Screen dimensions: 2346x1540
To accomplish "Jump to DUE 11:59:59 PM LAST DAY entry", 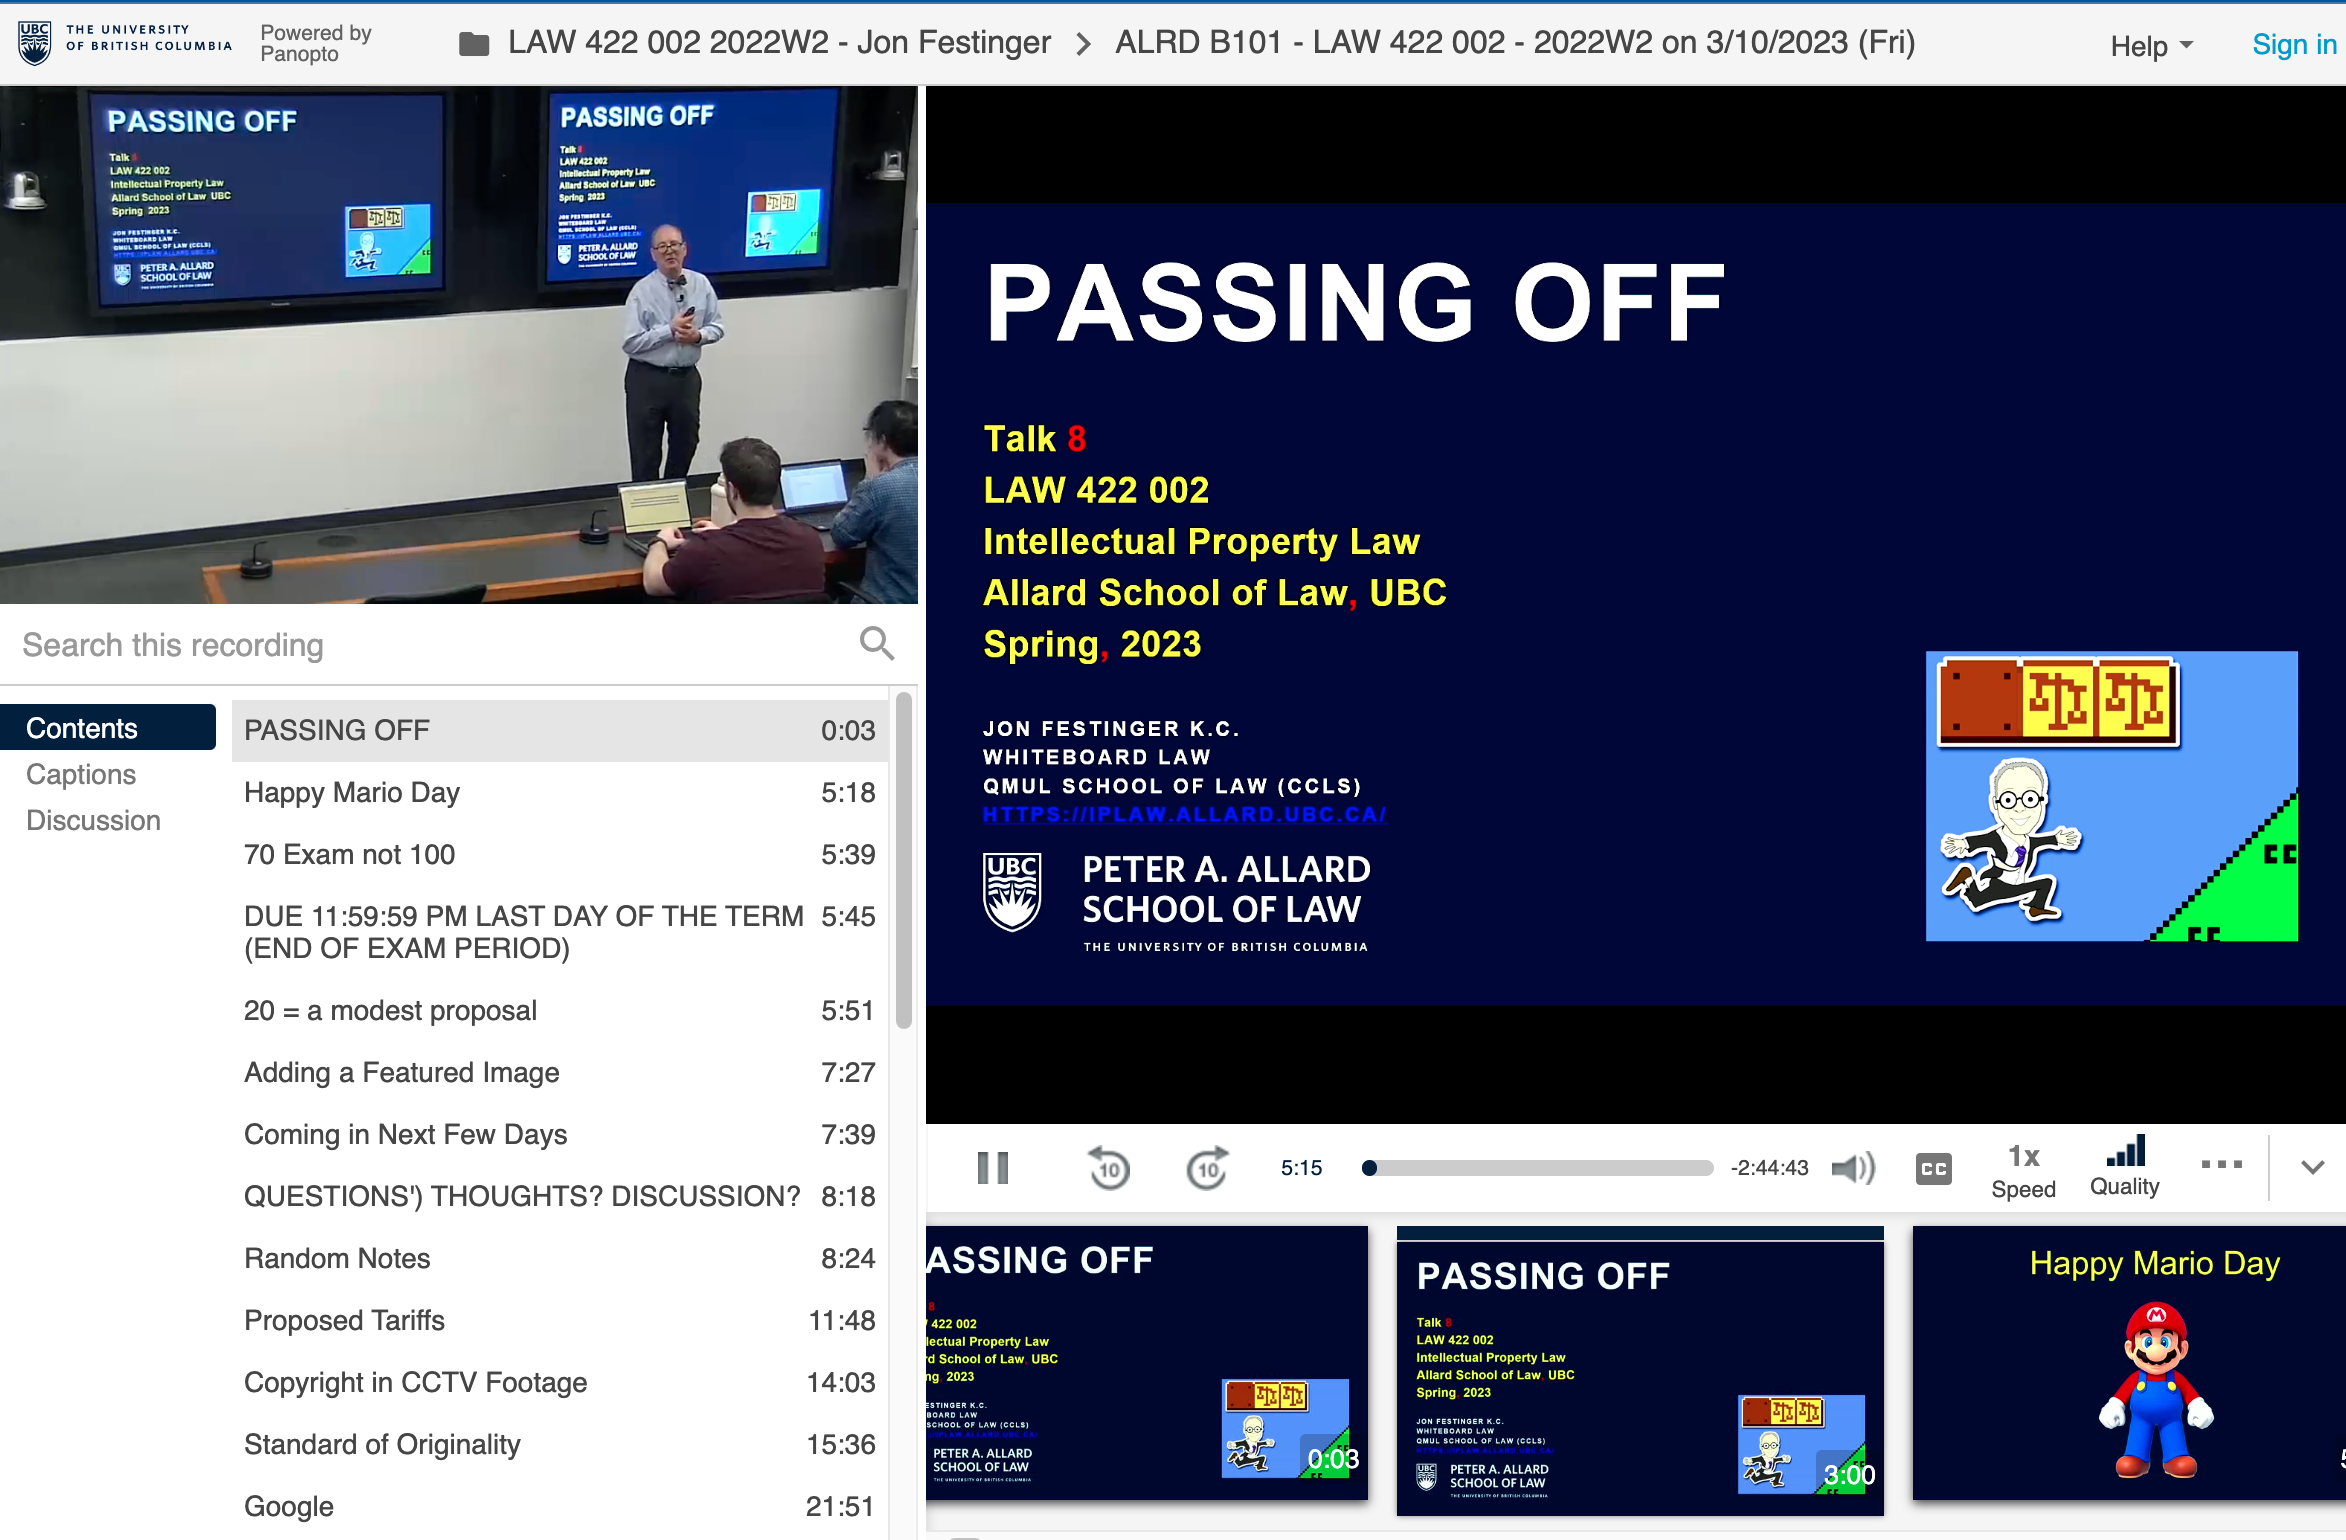I will click(x=560, y=932).
